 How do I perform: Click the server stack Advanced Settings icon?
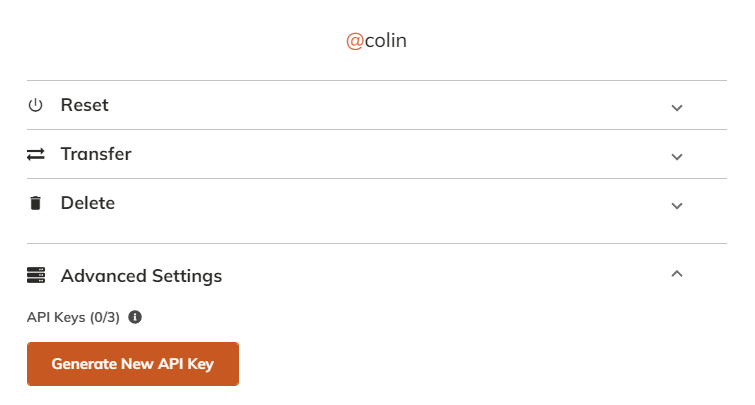click(x=36, y=275)
